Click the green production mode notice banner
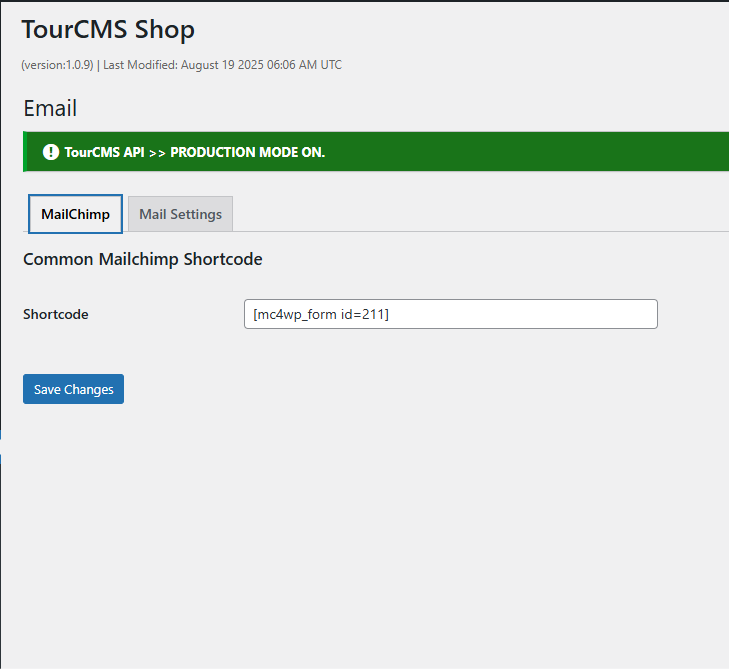729x669 pixels. pos(500,152)
